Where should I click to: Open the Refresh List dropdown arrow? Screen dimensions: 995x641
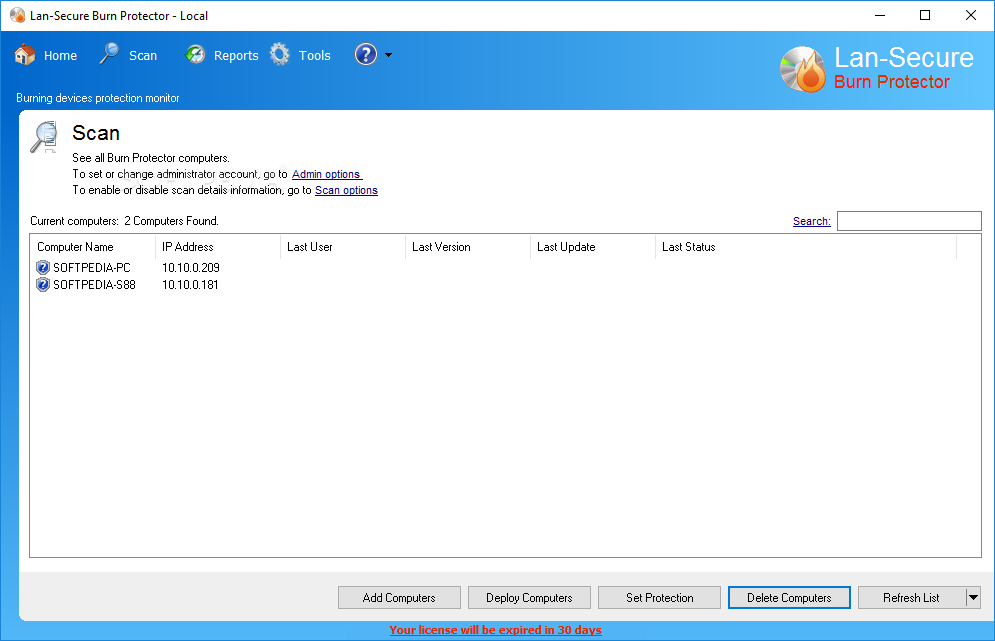[x=973, y=597]
